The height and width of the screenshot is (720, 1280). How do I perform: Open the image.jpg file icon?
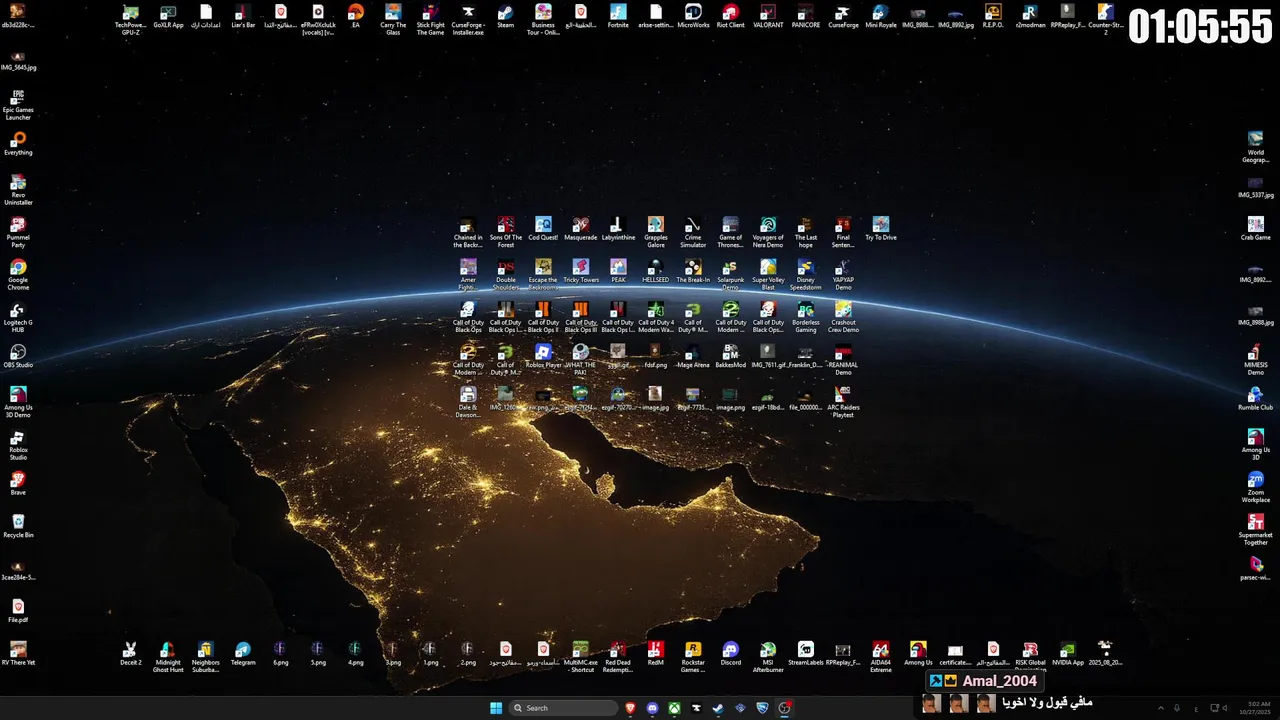tap(656, 399)
